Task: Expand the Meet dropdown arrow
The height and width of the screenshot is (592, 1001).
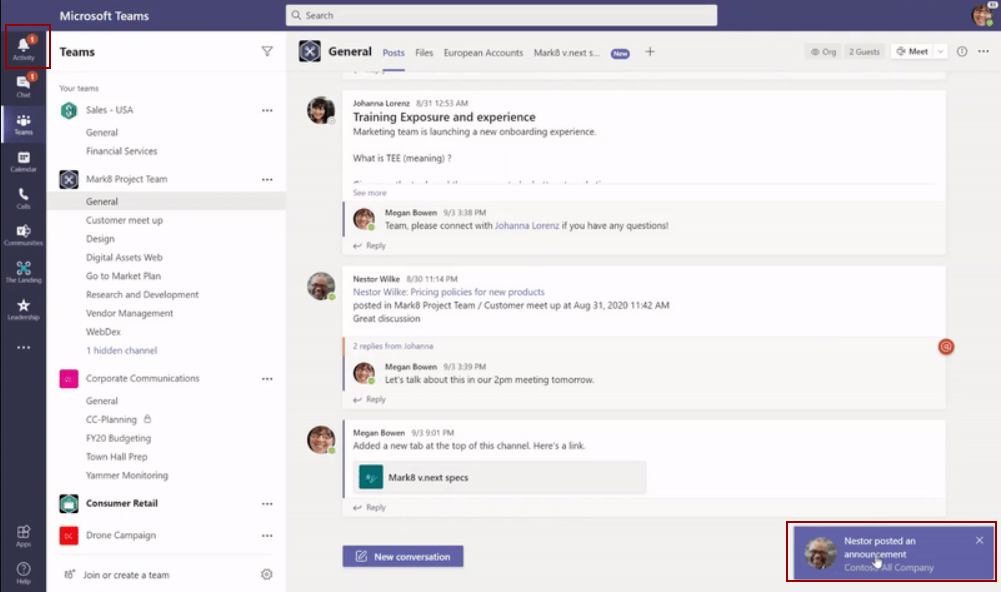Action: [941, 52]
